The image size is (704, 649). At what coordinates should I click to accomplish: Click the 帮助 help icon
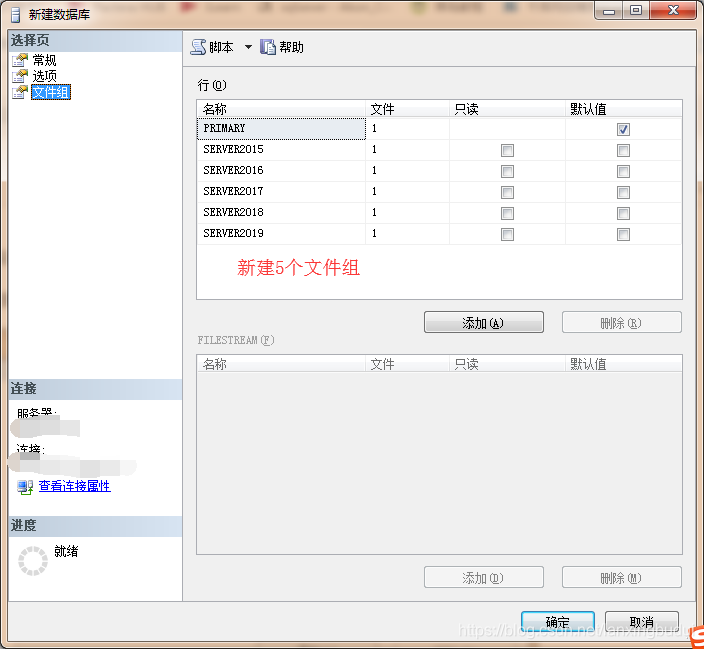click(x=268, y=47)
